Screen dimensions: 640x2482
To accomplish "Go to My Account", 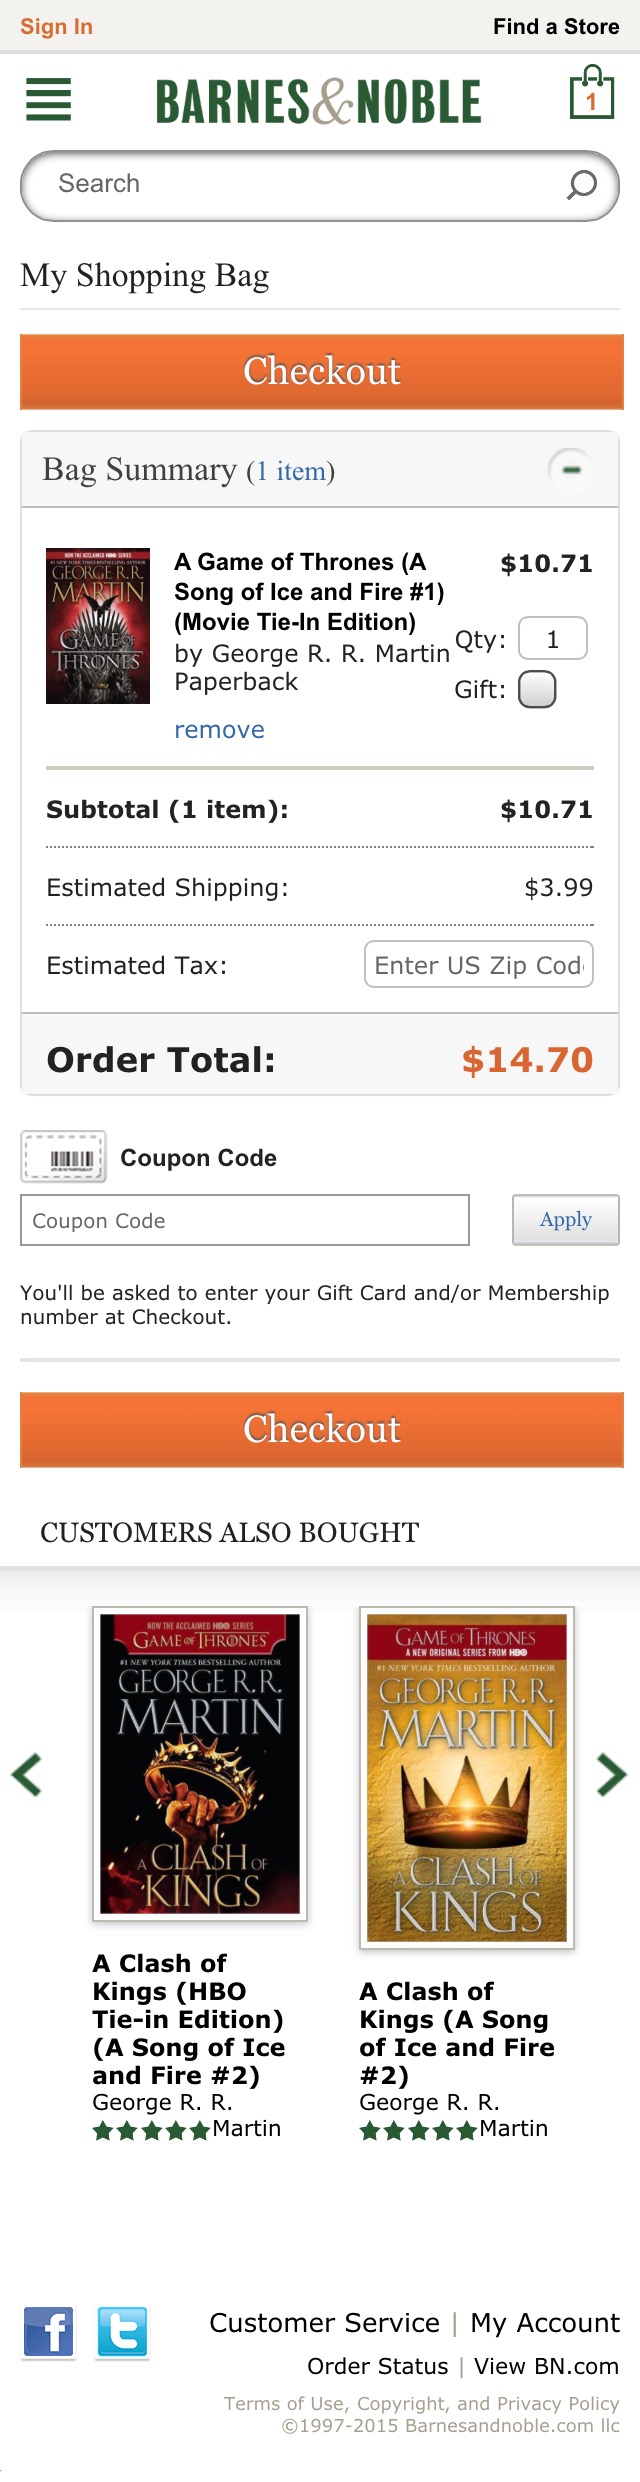I will (545, 2322).
